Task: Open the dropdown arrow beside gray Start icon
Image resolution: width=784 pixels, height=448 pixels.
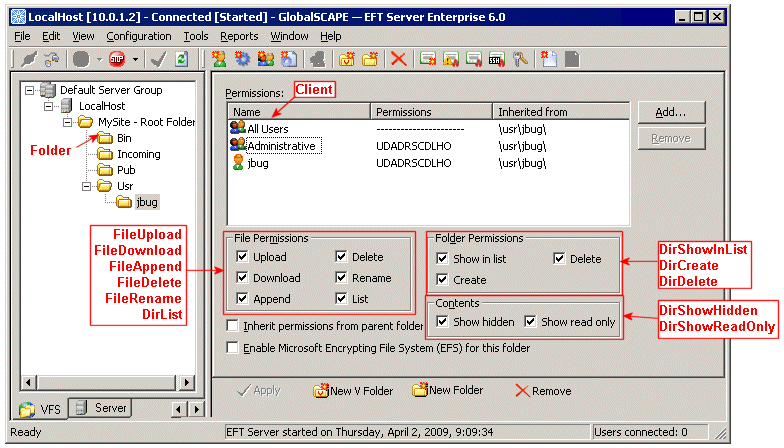Action: point(100,60)
